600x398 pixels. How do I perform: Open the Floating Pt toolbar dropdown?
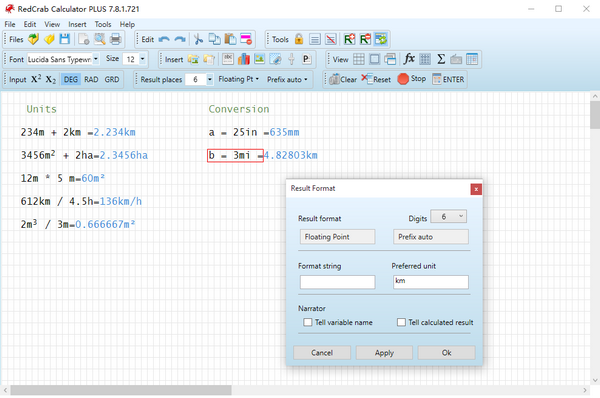(x=239, y=79)
